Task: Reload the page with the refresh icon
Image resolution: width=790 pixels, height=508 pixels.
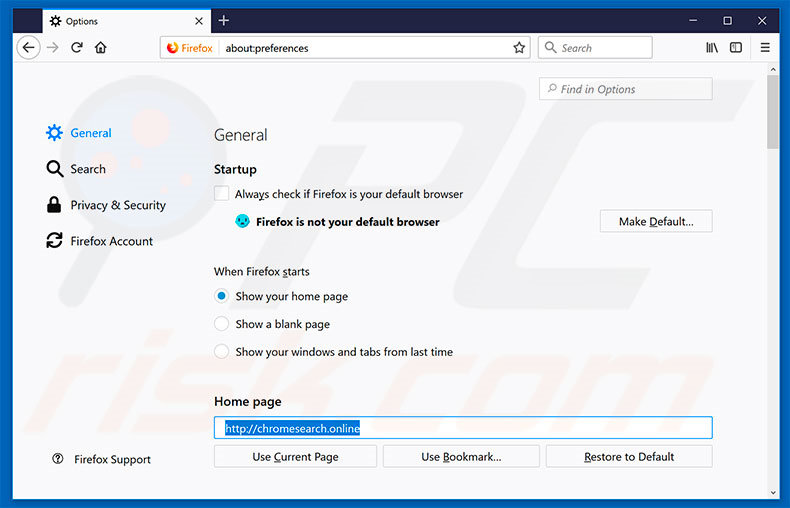Action: 77,48
